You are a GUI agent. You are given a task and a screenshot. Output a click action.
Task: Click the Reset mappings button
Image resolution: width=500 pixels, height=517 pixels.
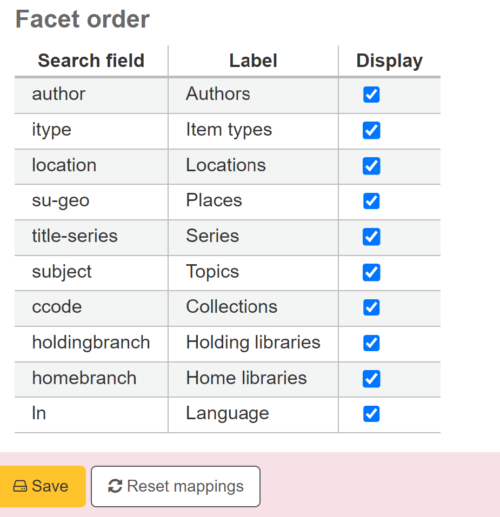pyautogui.click(x=176, y=486)
